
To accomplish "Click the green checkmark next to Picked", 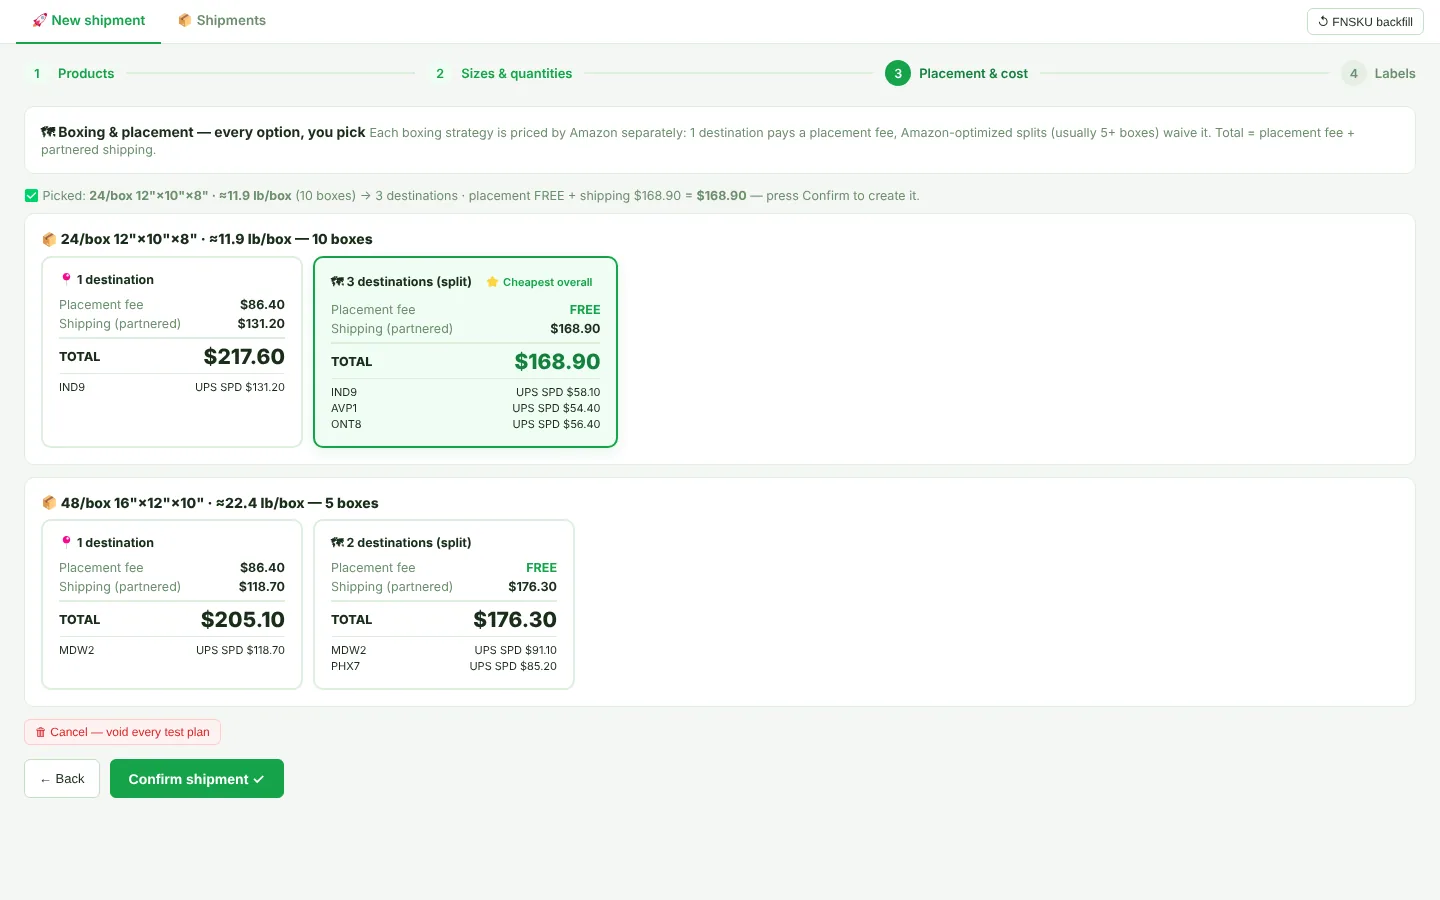I will coord(32,196).
